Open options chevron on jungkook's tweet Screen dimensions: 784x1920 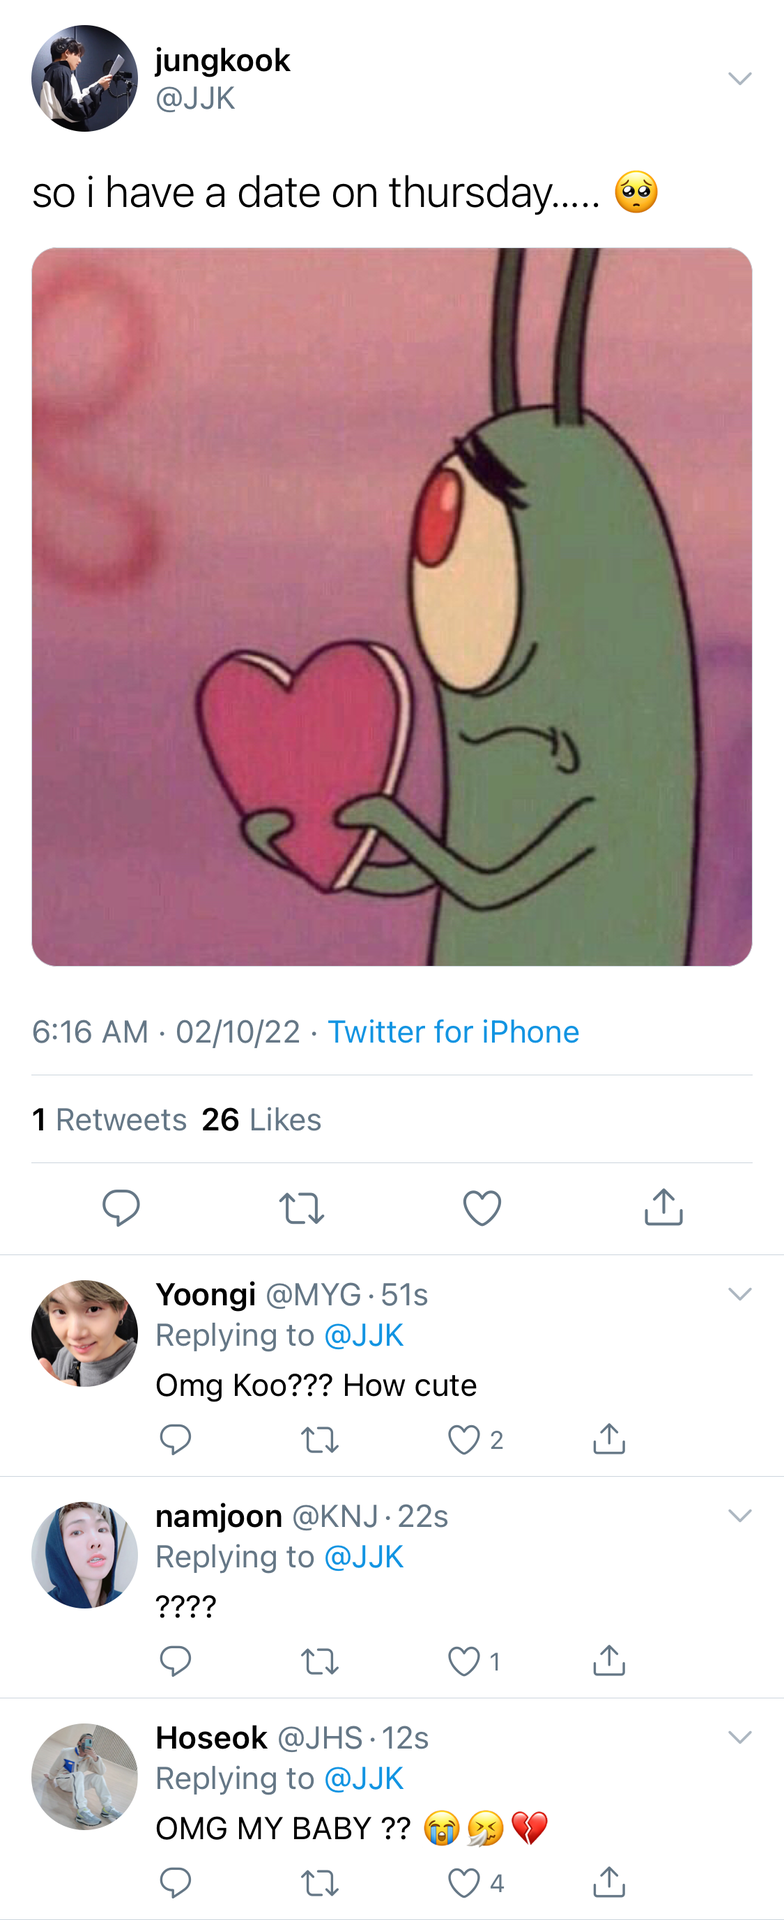(740, 78)
